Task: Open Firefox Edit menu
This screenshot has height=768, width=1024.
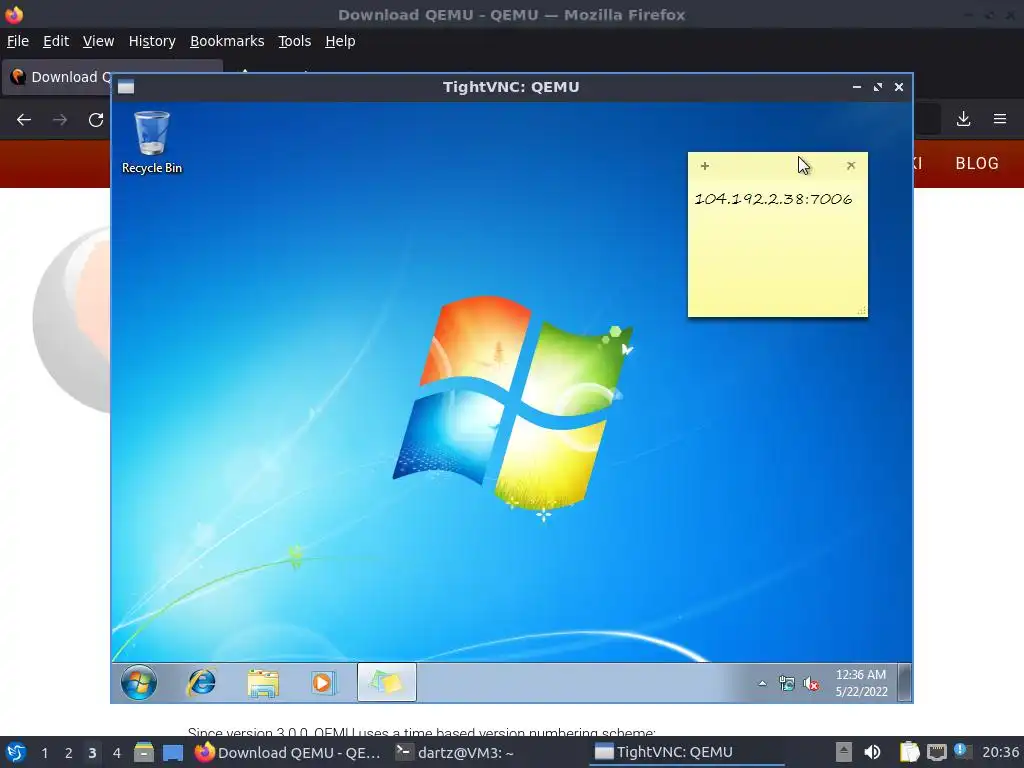Action: [56, 41]
